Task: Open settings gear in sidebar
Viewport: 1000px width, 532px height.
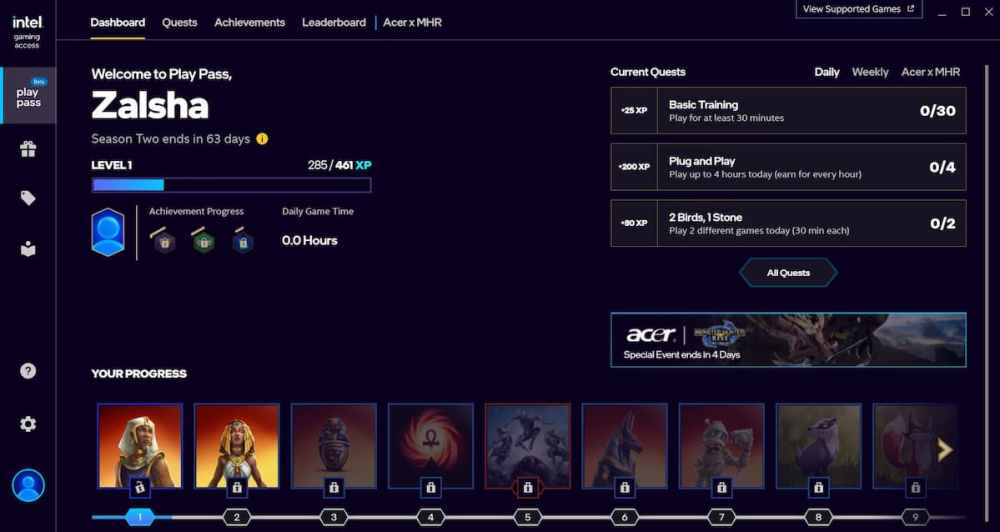Action: (x=28, y=424)
